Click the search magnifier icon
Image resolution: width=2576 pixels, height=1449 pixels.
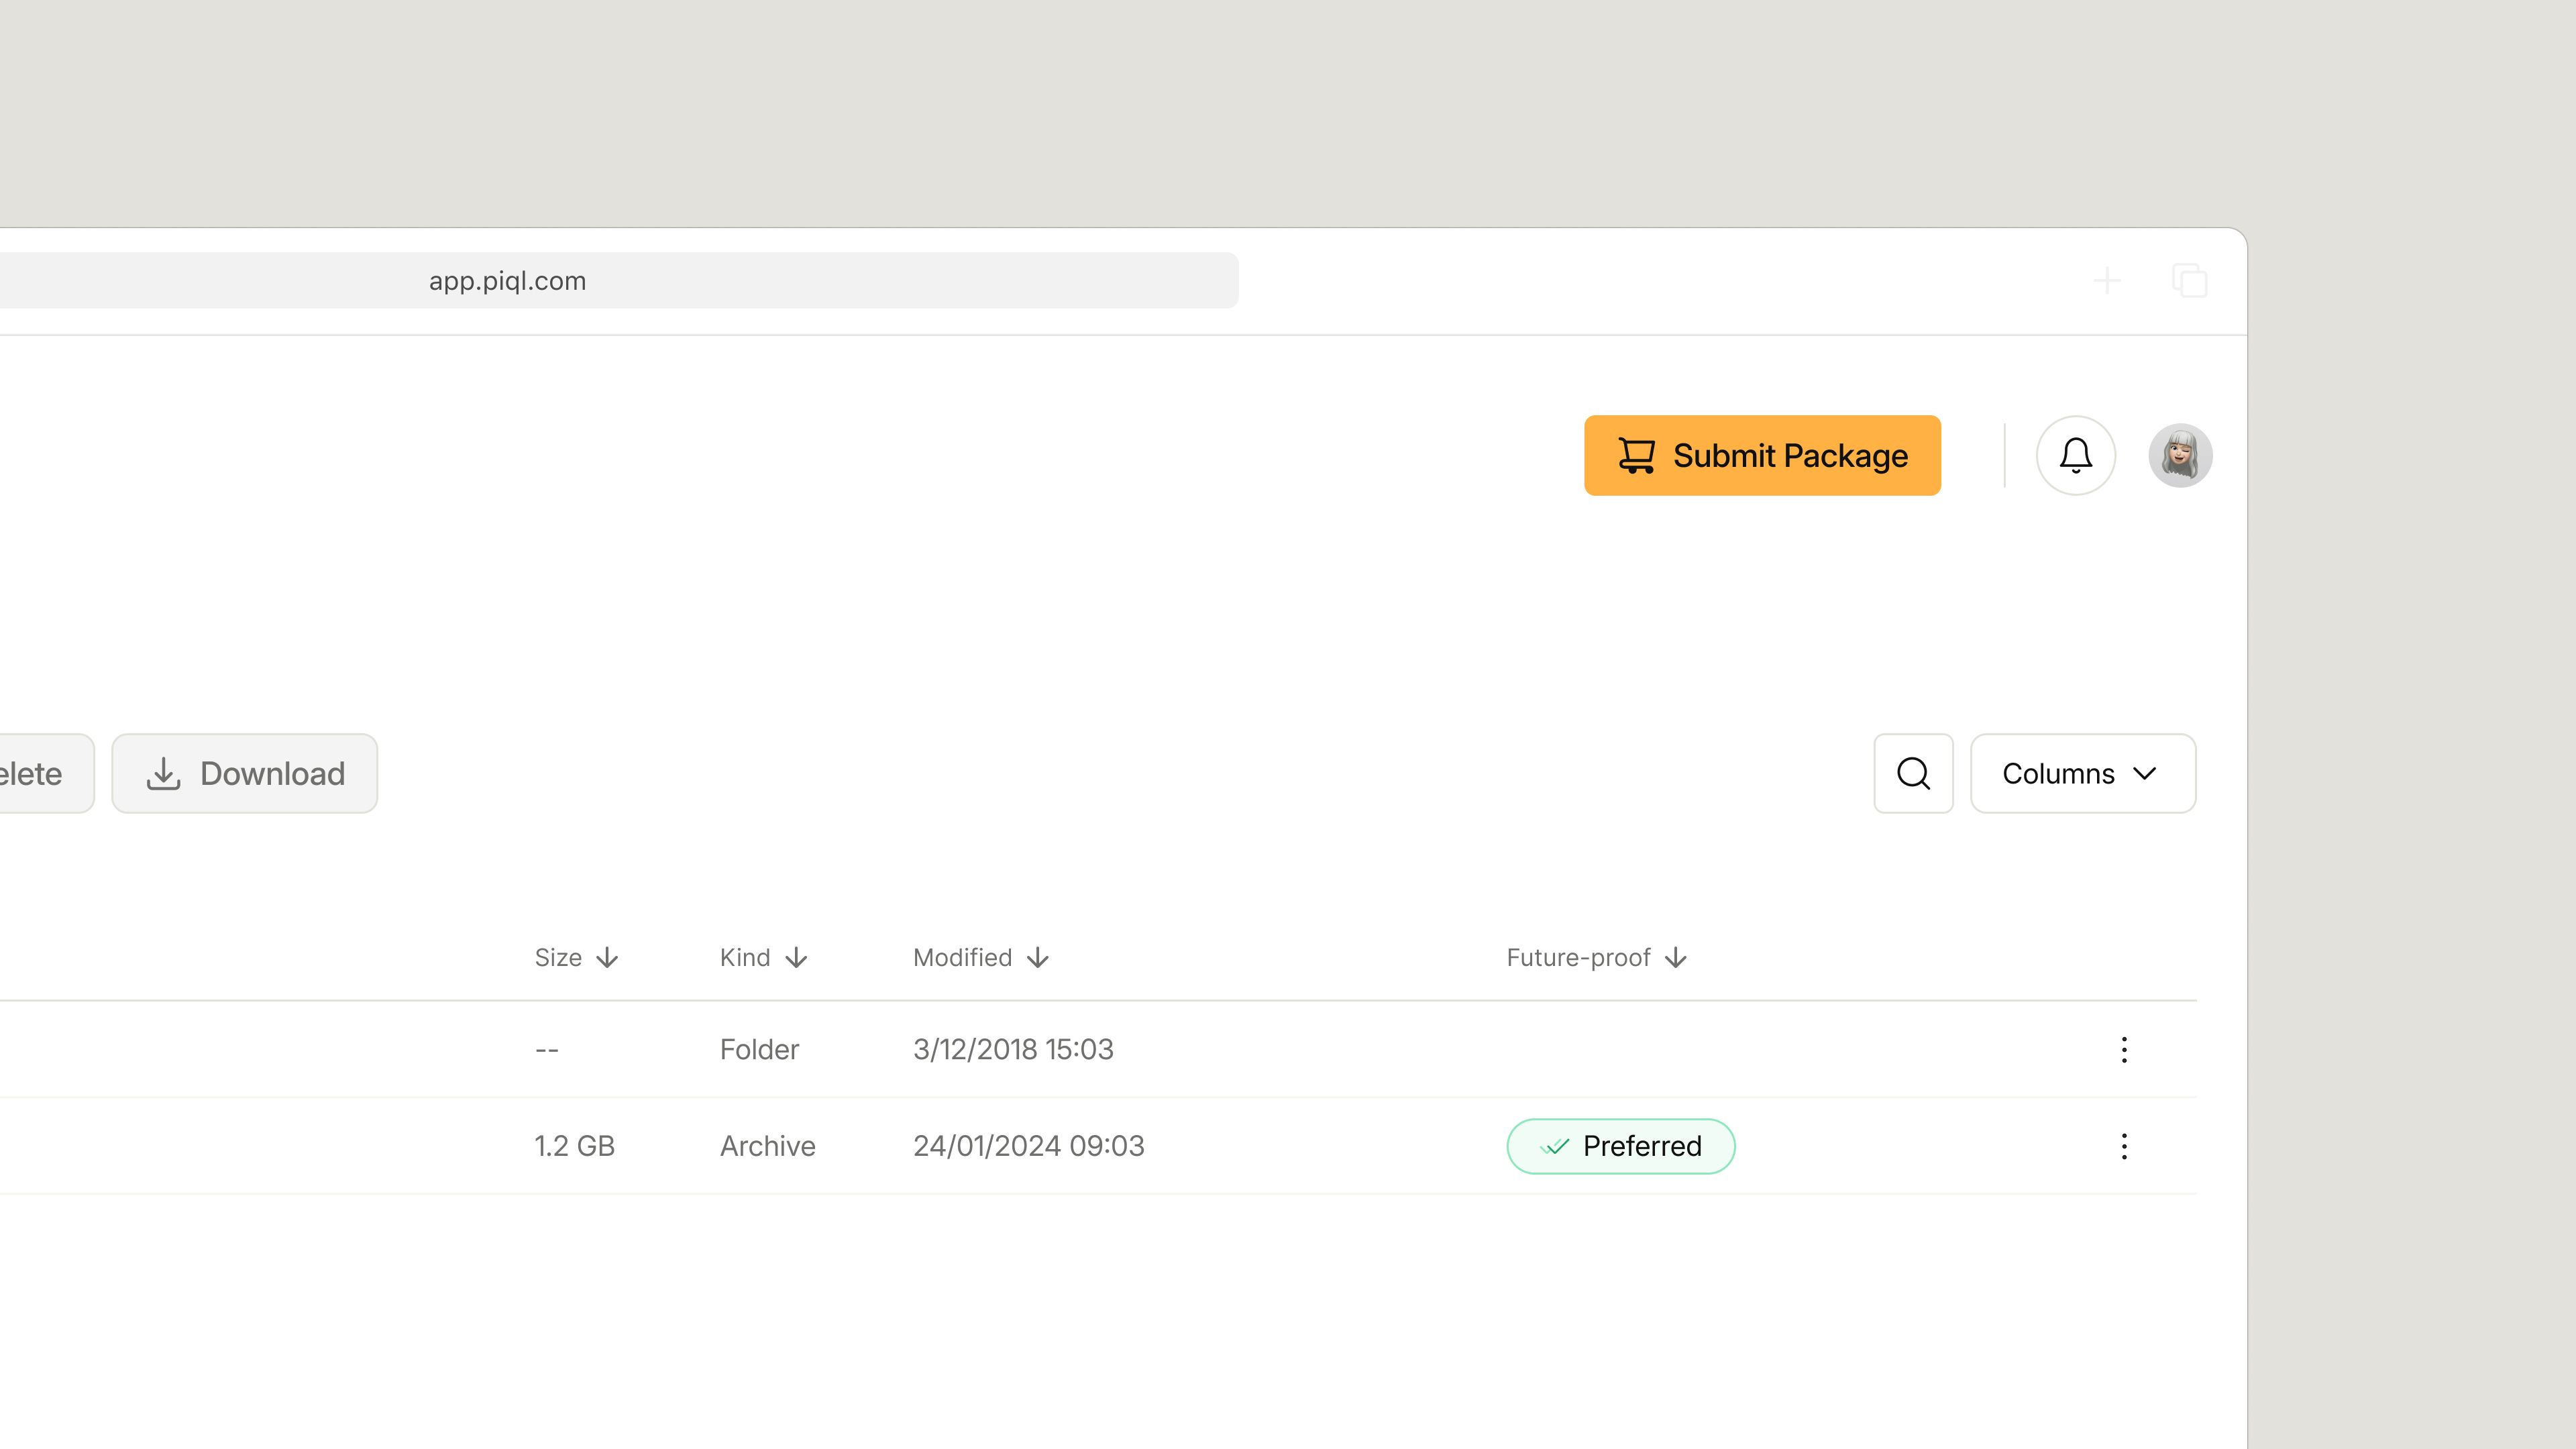point(1913,773)
